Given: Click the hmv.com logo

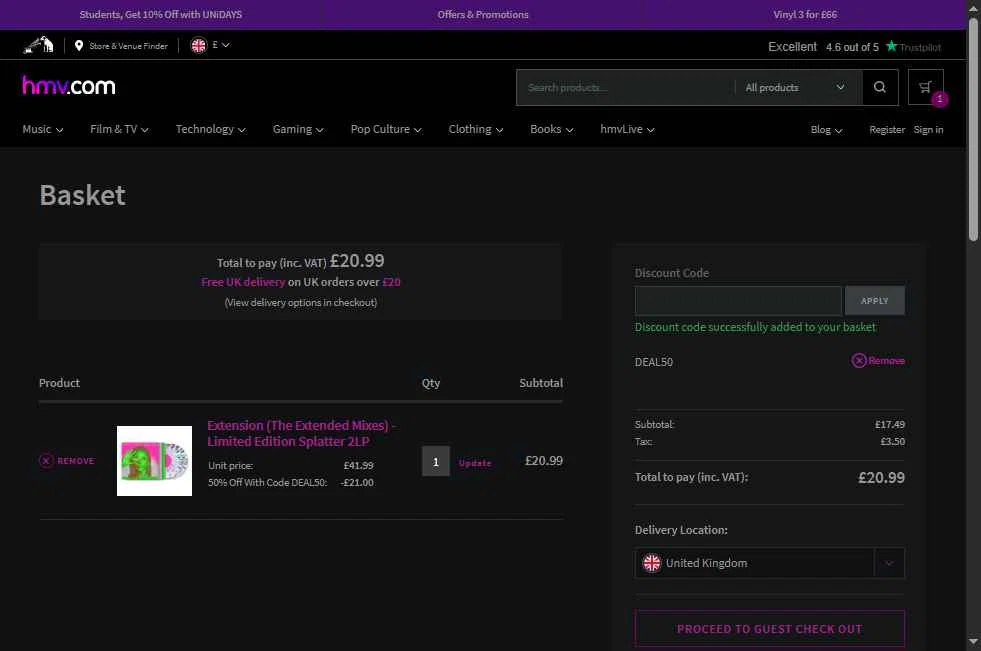Looking at the screenshot, I should pos(69,86).
